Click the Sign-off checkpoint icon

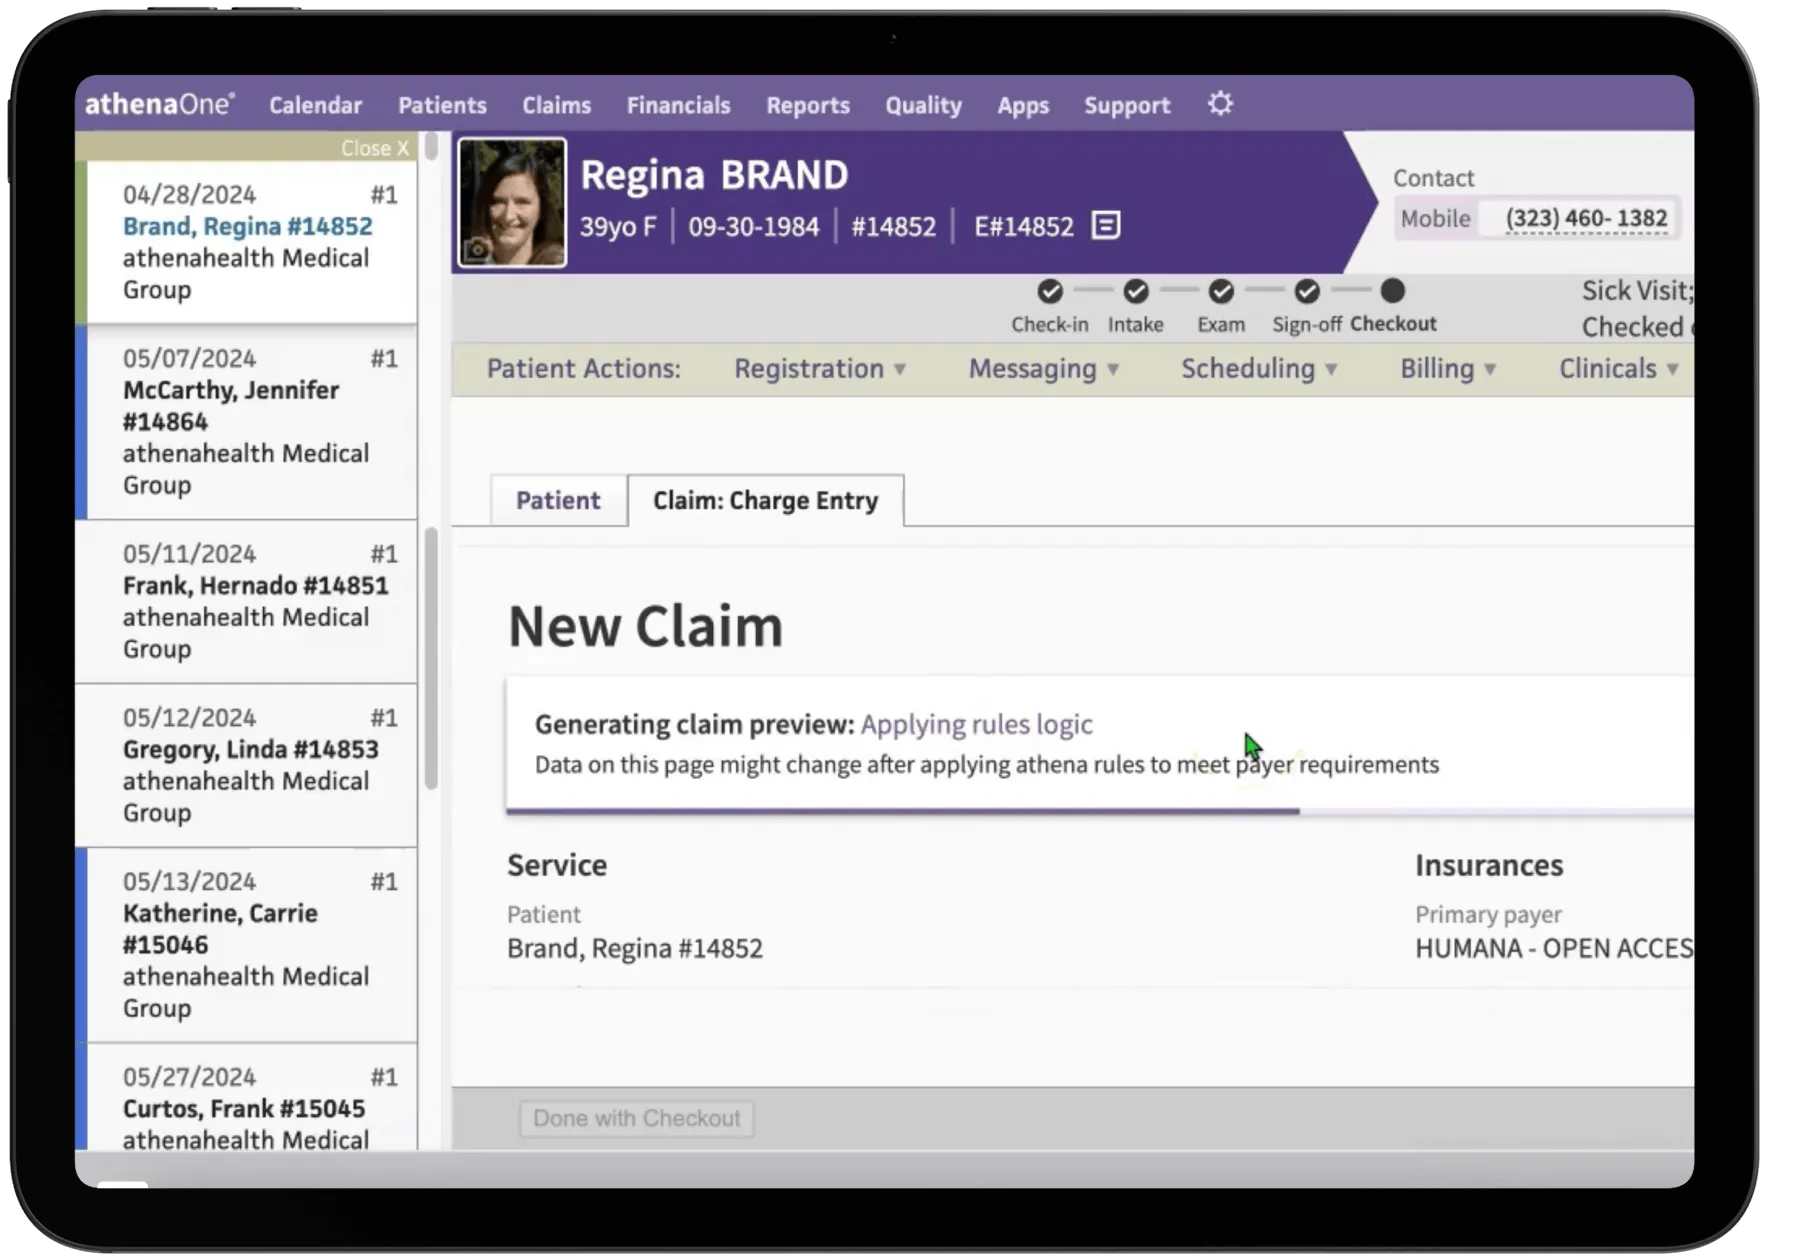coord(1307,291)
